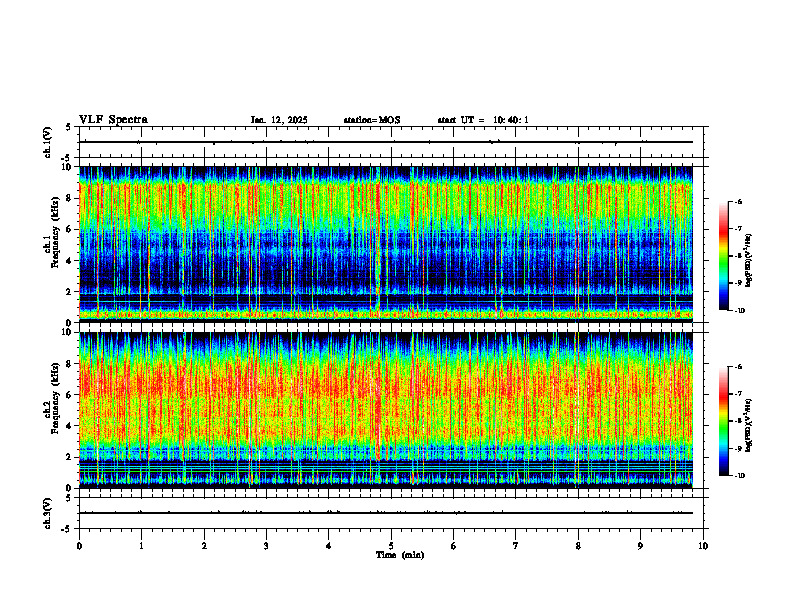Viewport: 792px width, 612px height.
Task: Click the time axis tick label "9"
Action: pos(640,546)
